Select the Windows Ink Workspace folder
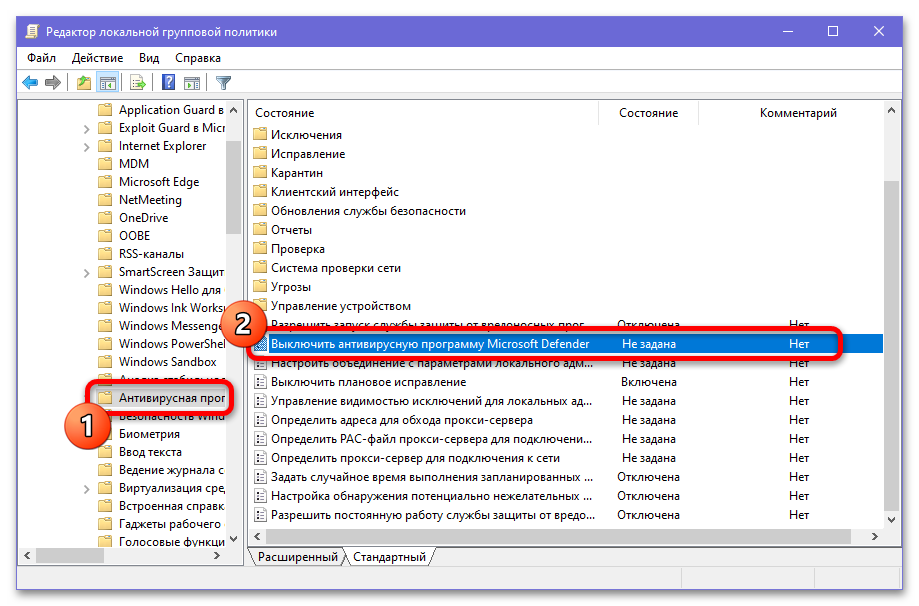 click(x=161, y=308)
